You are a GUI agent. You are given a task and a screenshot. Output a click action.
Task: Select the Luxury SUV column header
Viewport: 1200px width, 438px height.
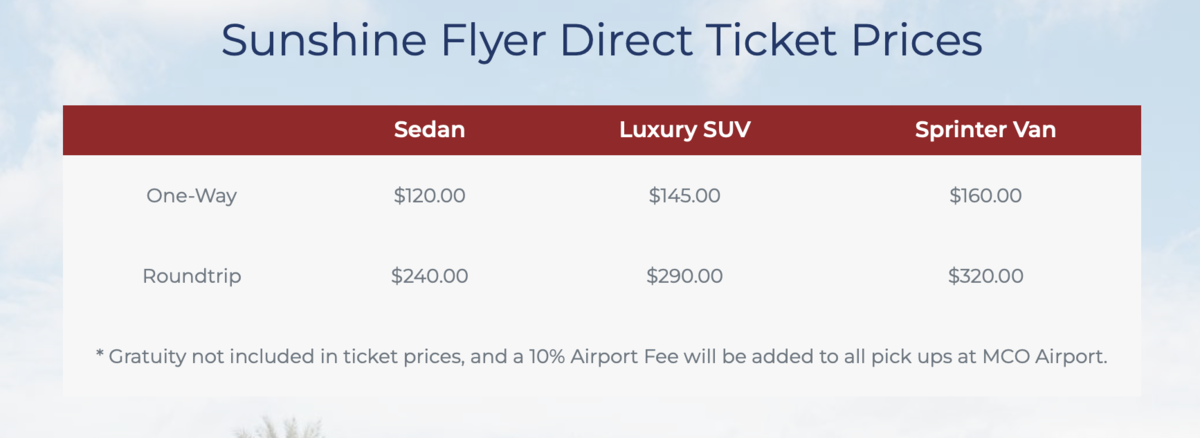coord(684,130)
